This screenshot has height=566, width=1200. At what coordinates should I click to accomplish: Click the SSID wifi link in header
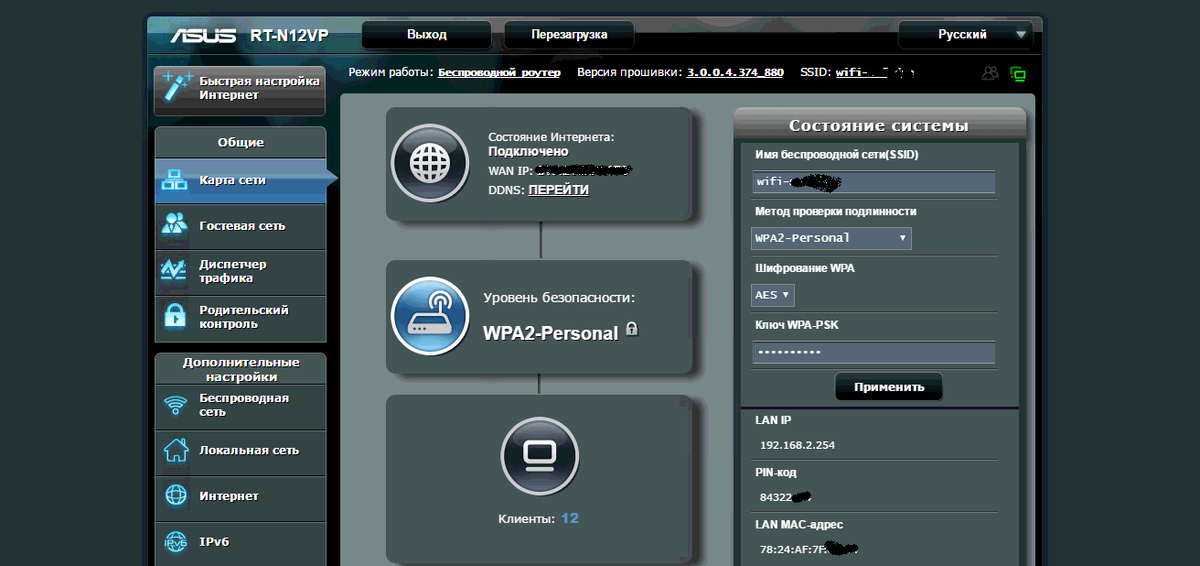coord(874,73)
